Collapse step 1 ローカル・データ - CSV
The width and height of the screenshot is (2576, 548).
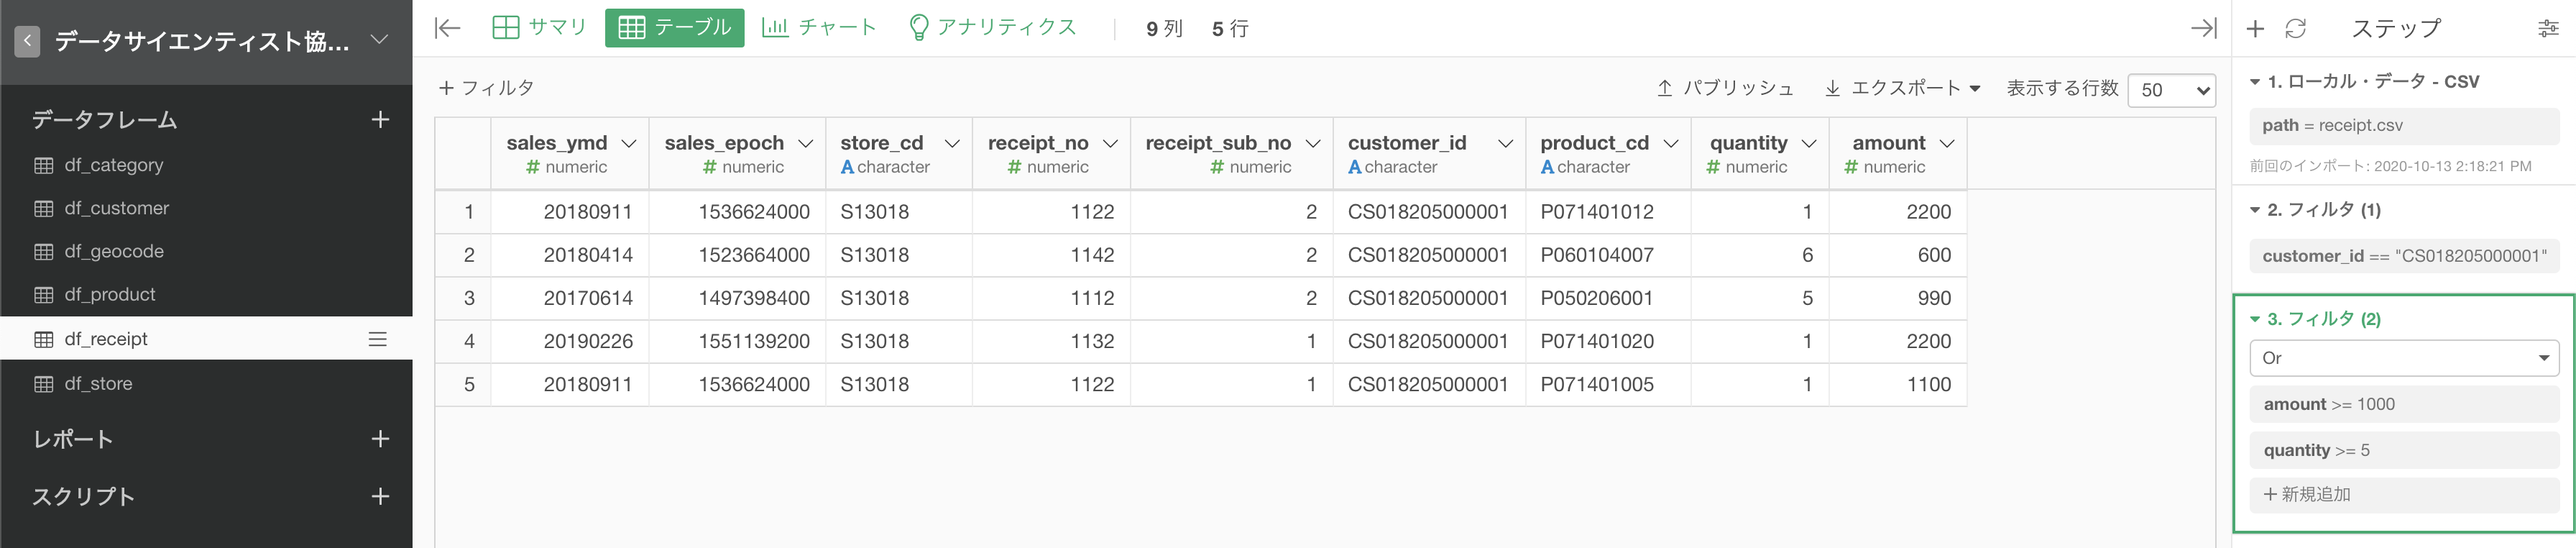tap(2256, 82)
